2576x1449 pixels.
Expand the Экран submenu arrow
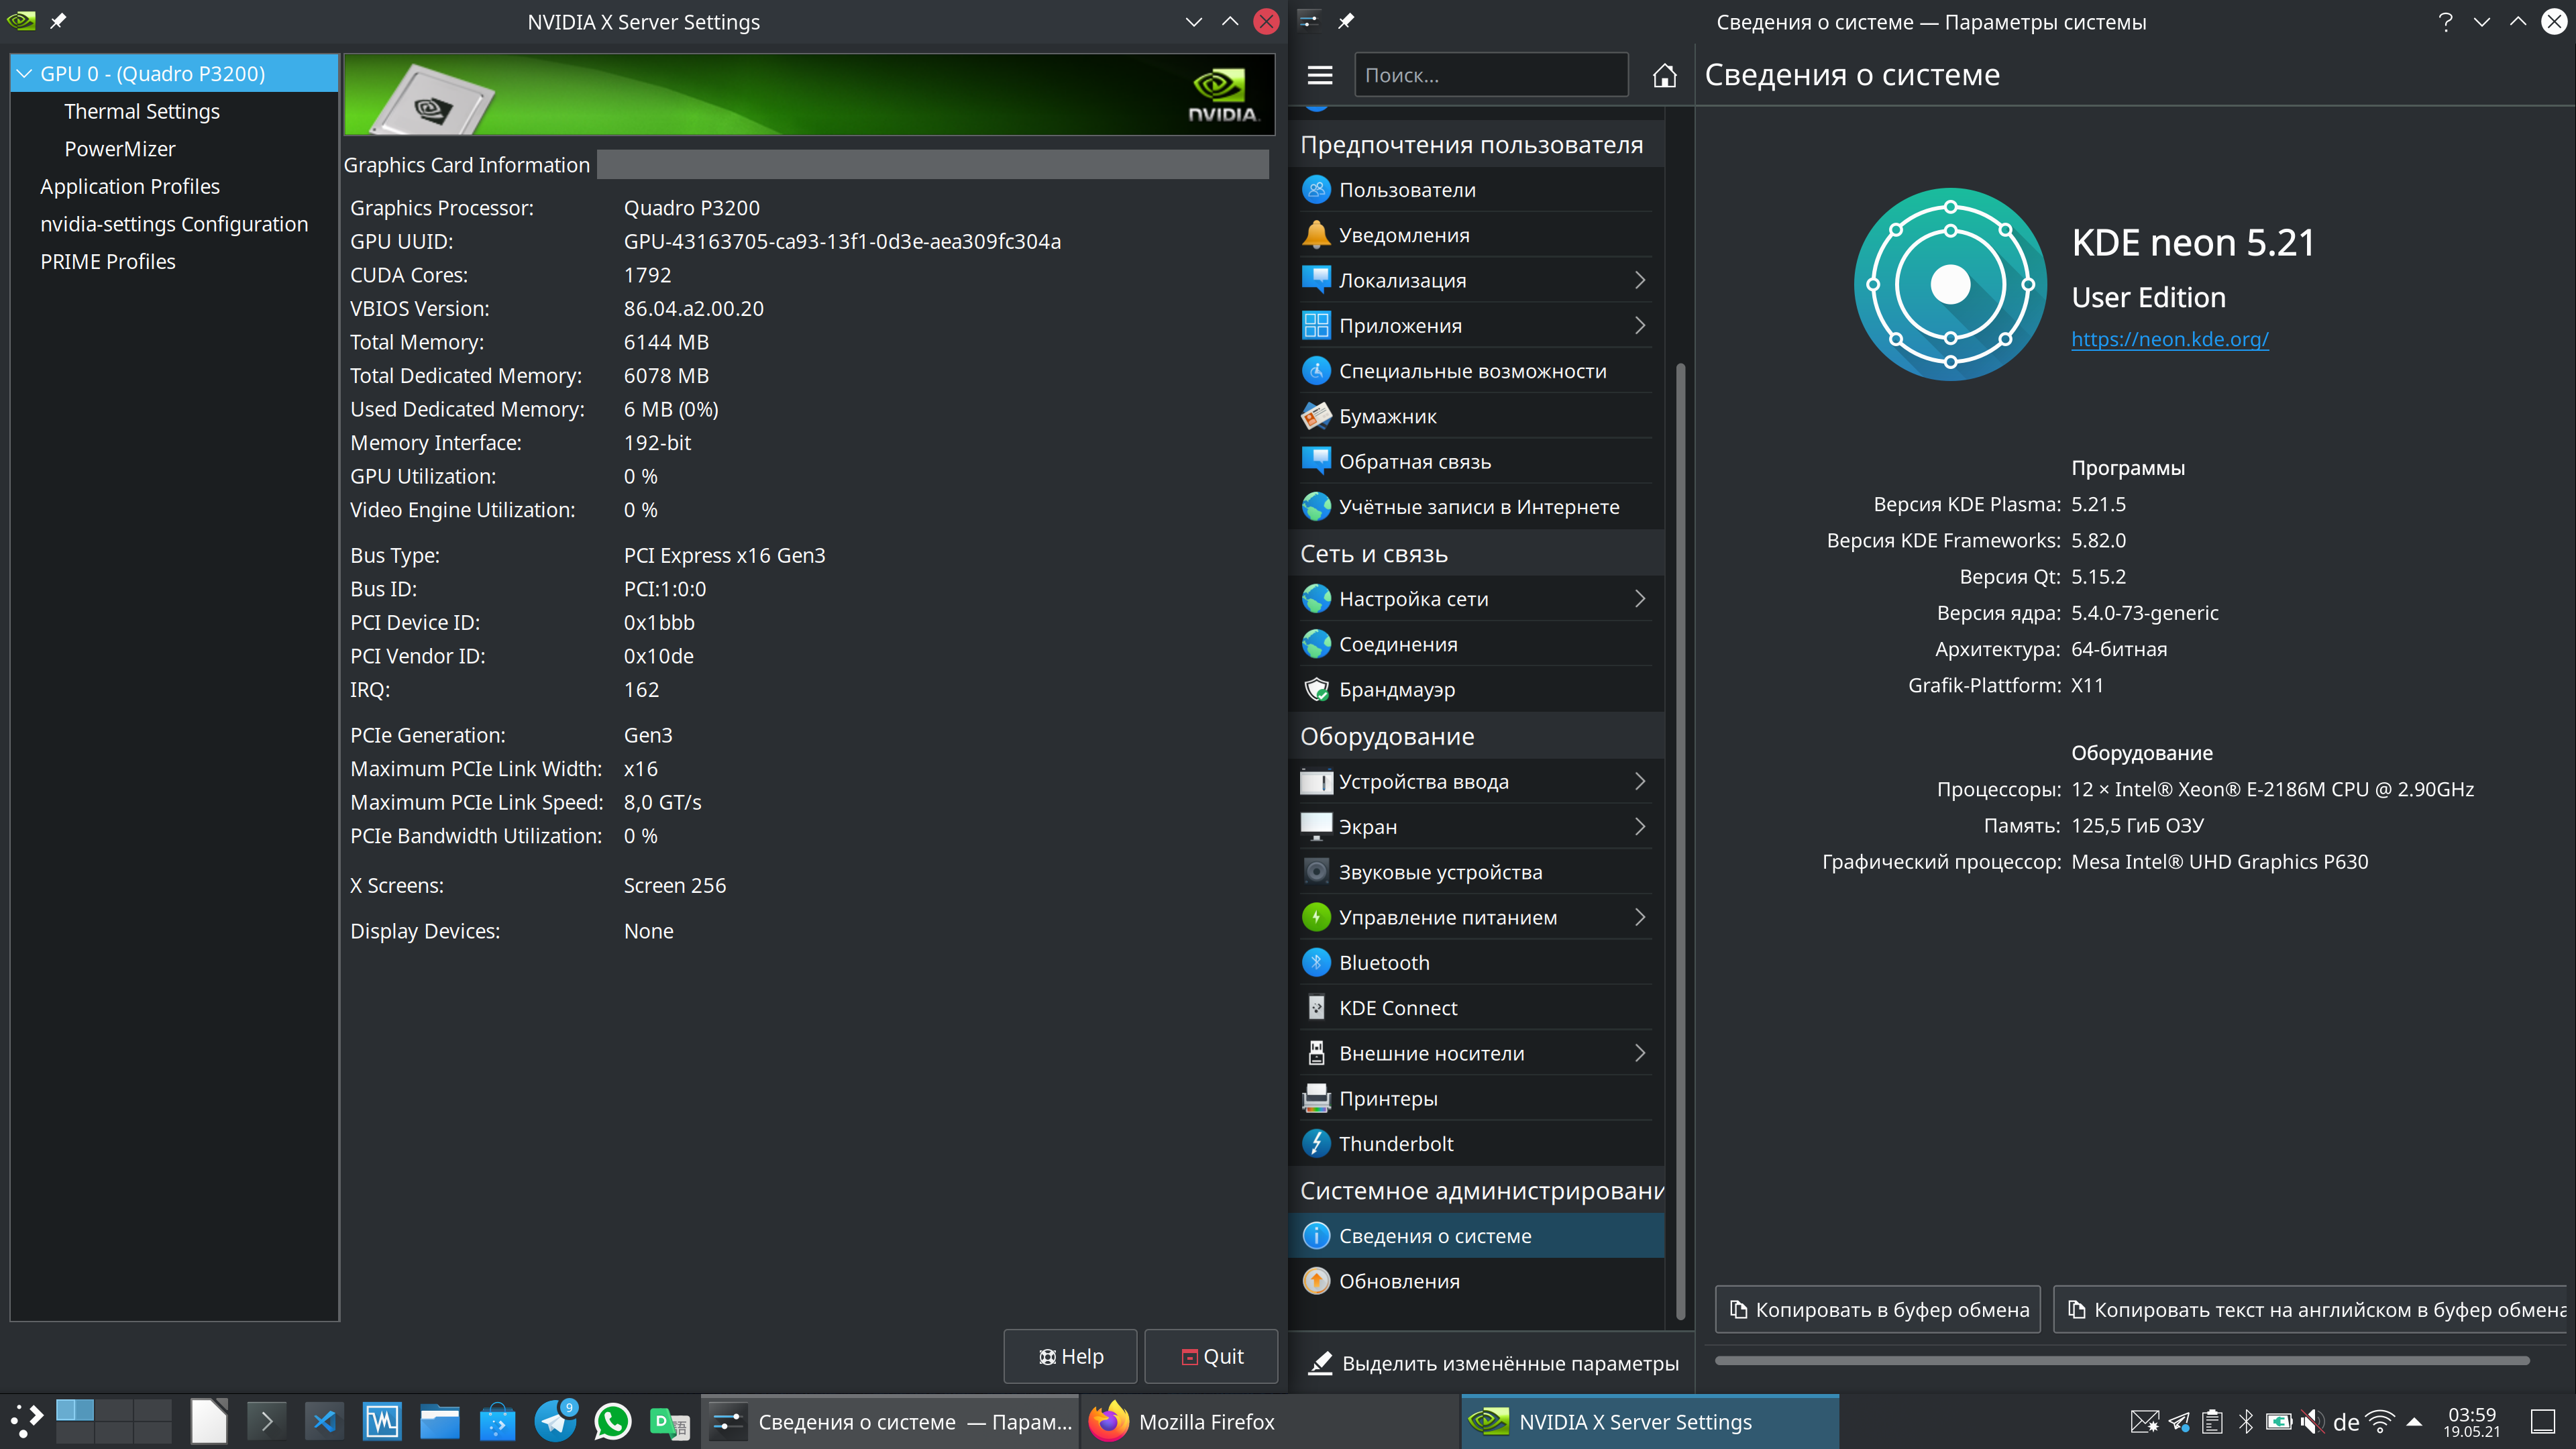click(x=1640, y=826)
